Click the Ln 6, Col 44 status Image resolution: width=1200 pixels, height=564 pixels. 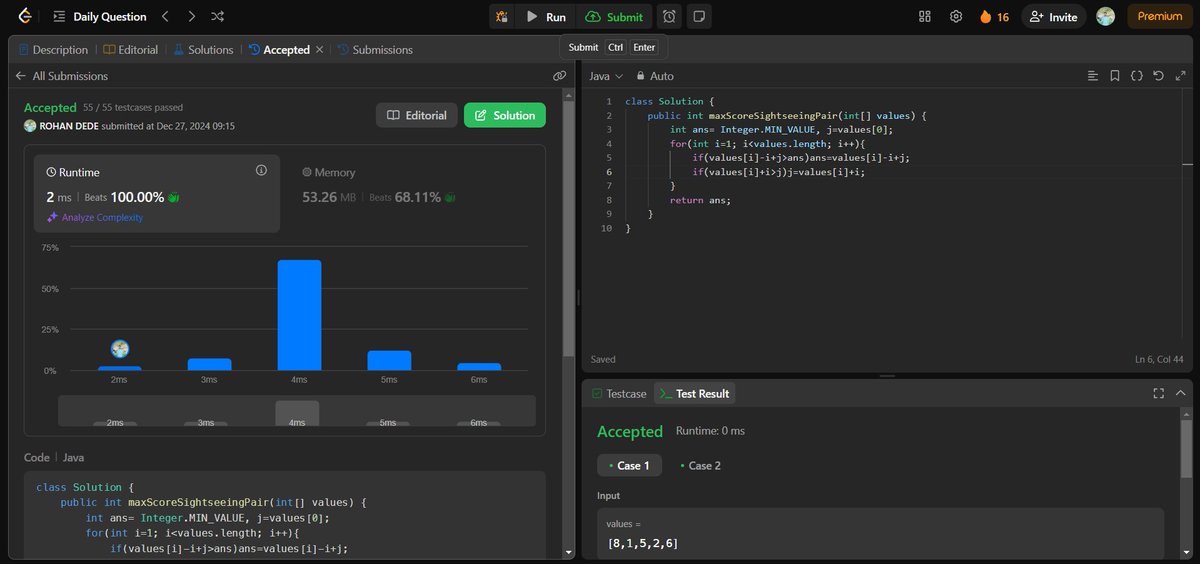[x=1161, y=359]
